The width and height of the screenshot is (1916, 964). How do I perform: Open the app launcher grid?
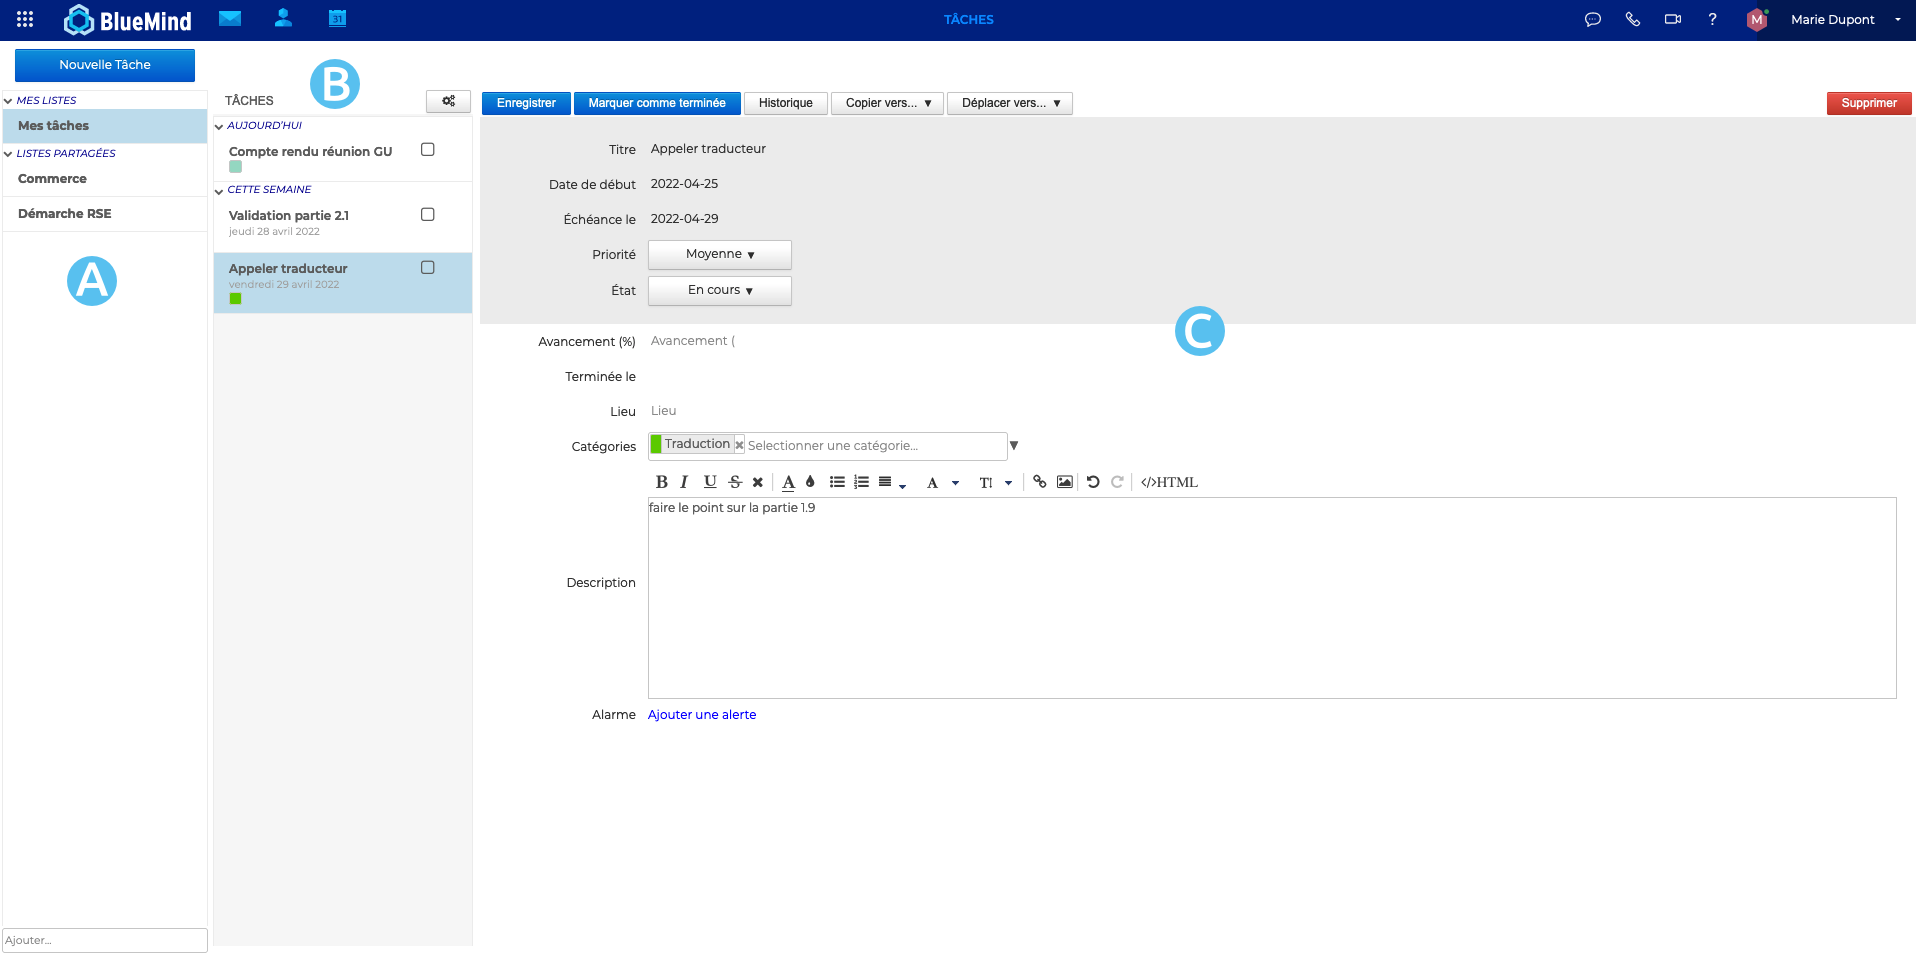pos(25,19)
